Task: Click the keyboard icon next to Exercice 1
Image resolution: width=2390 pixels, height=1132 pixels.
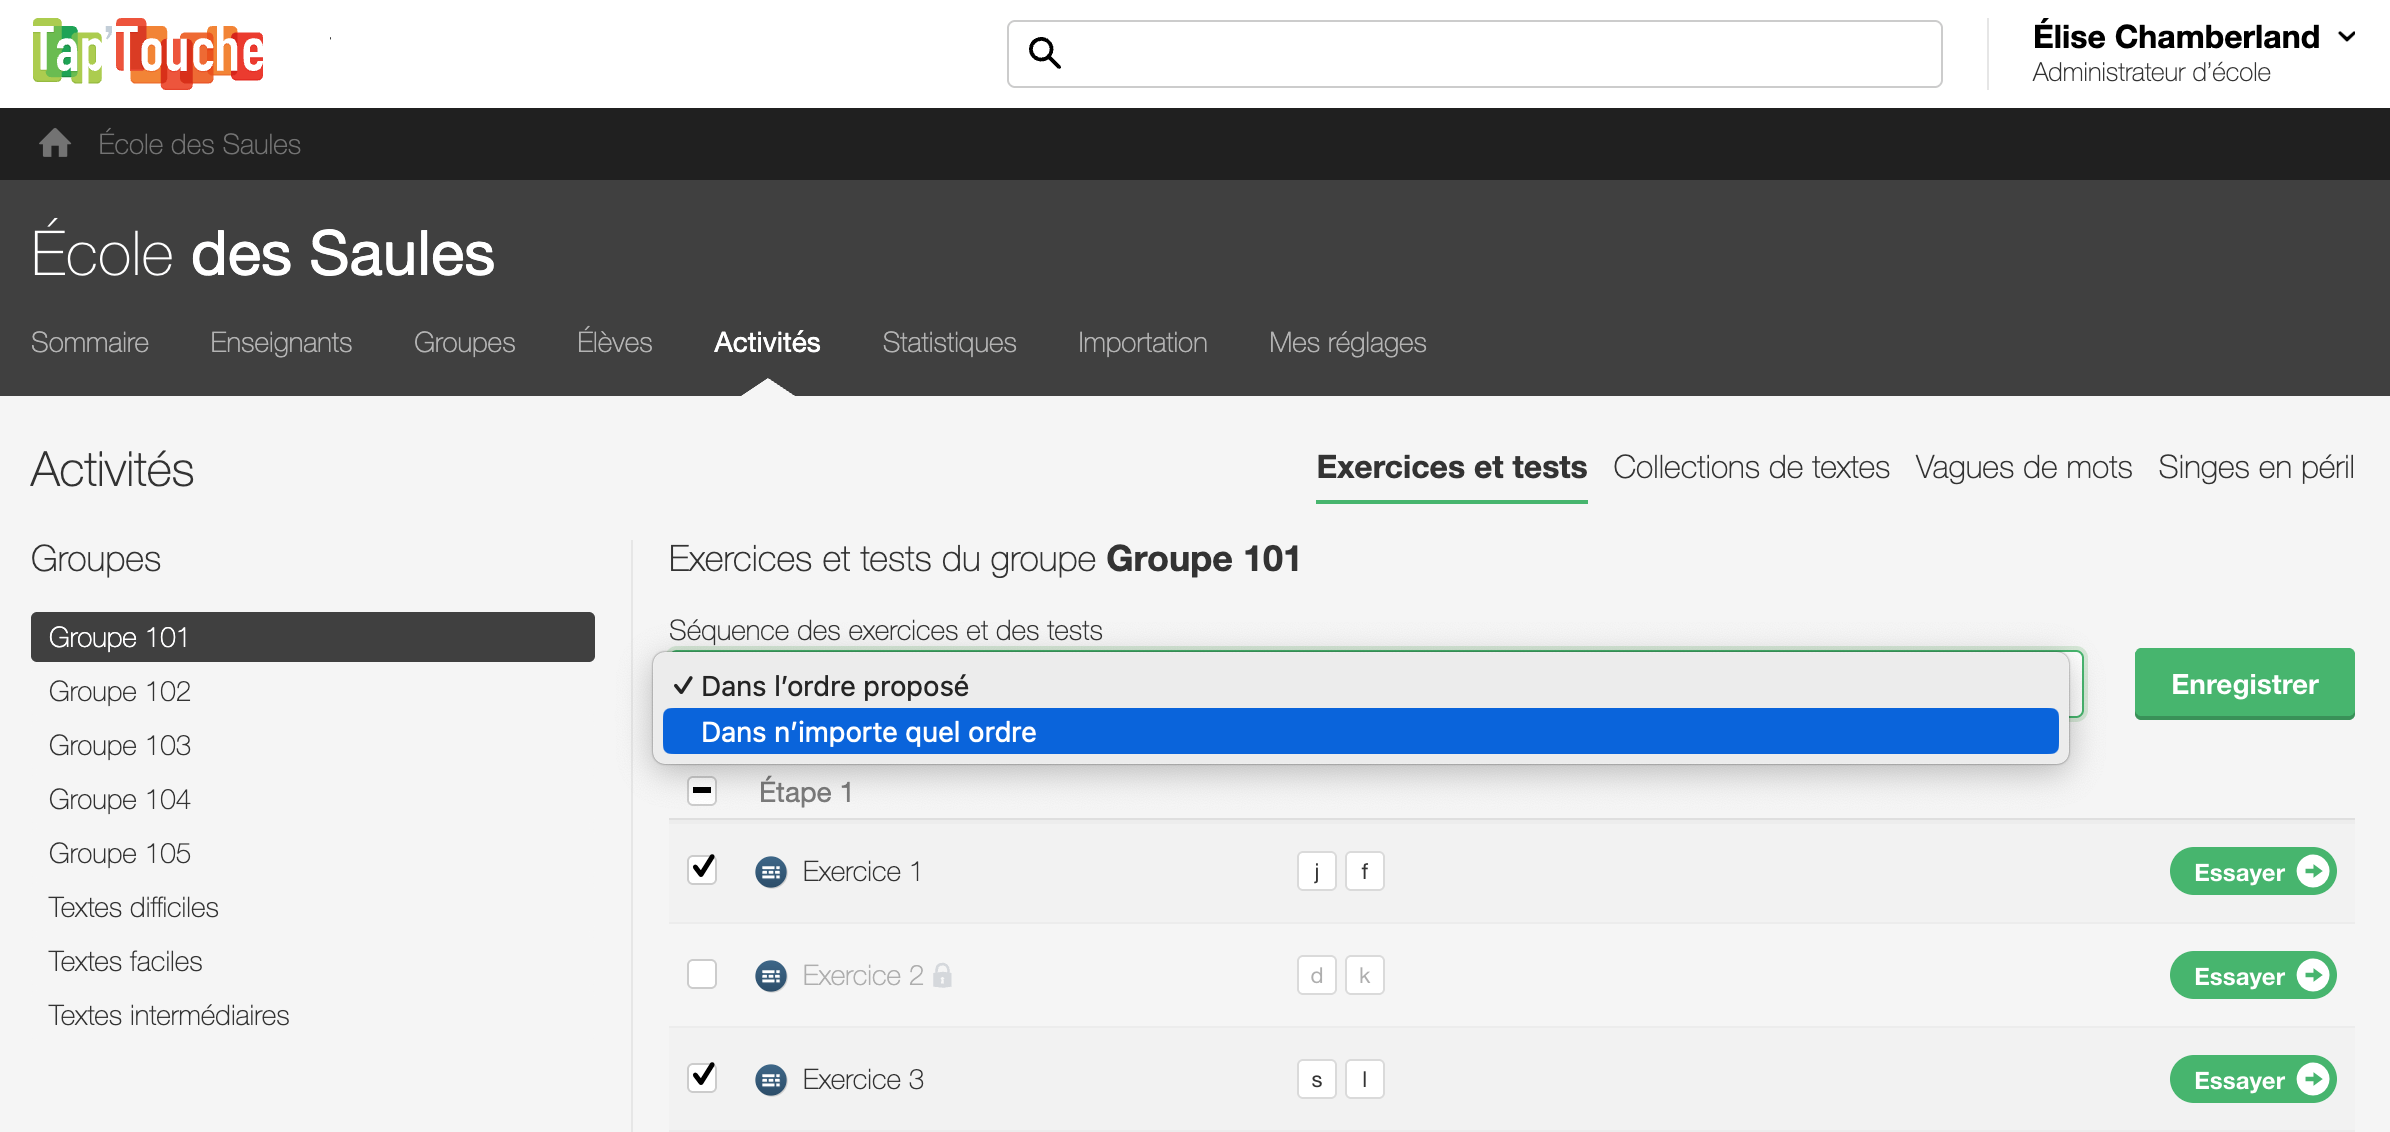Action: click(x=770, y=871)
